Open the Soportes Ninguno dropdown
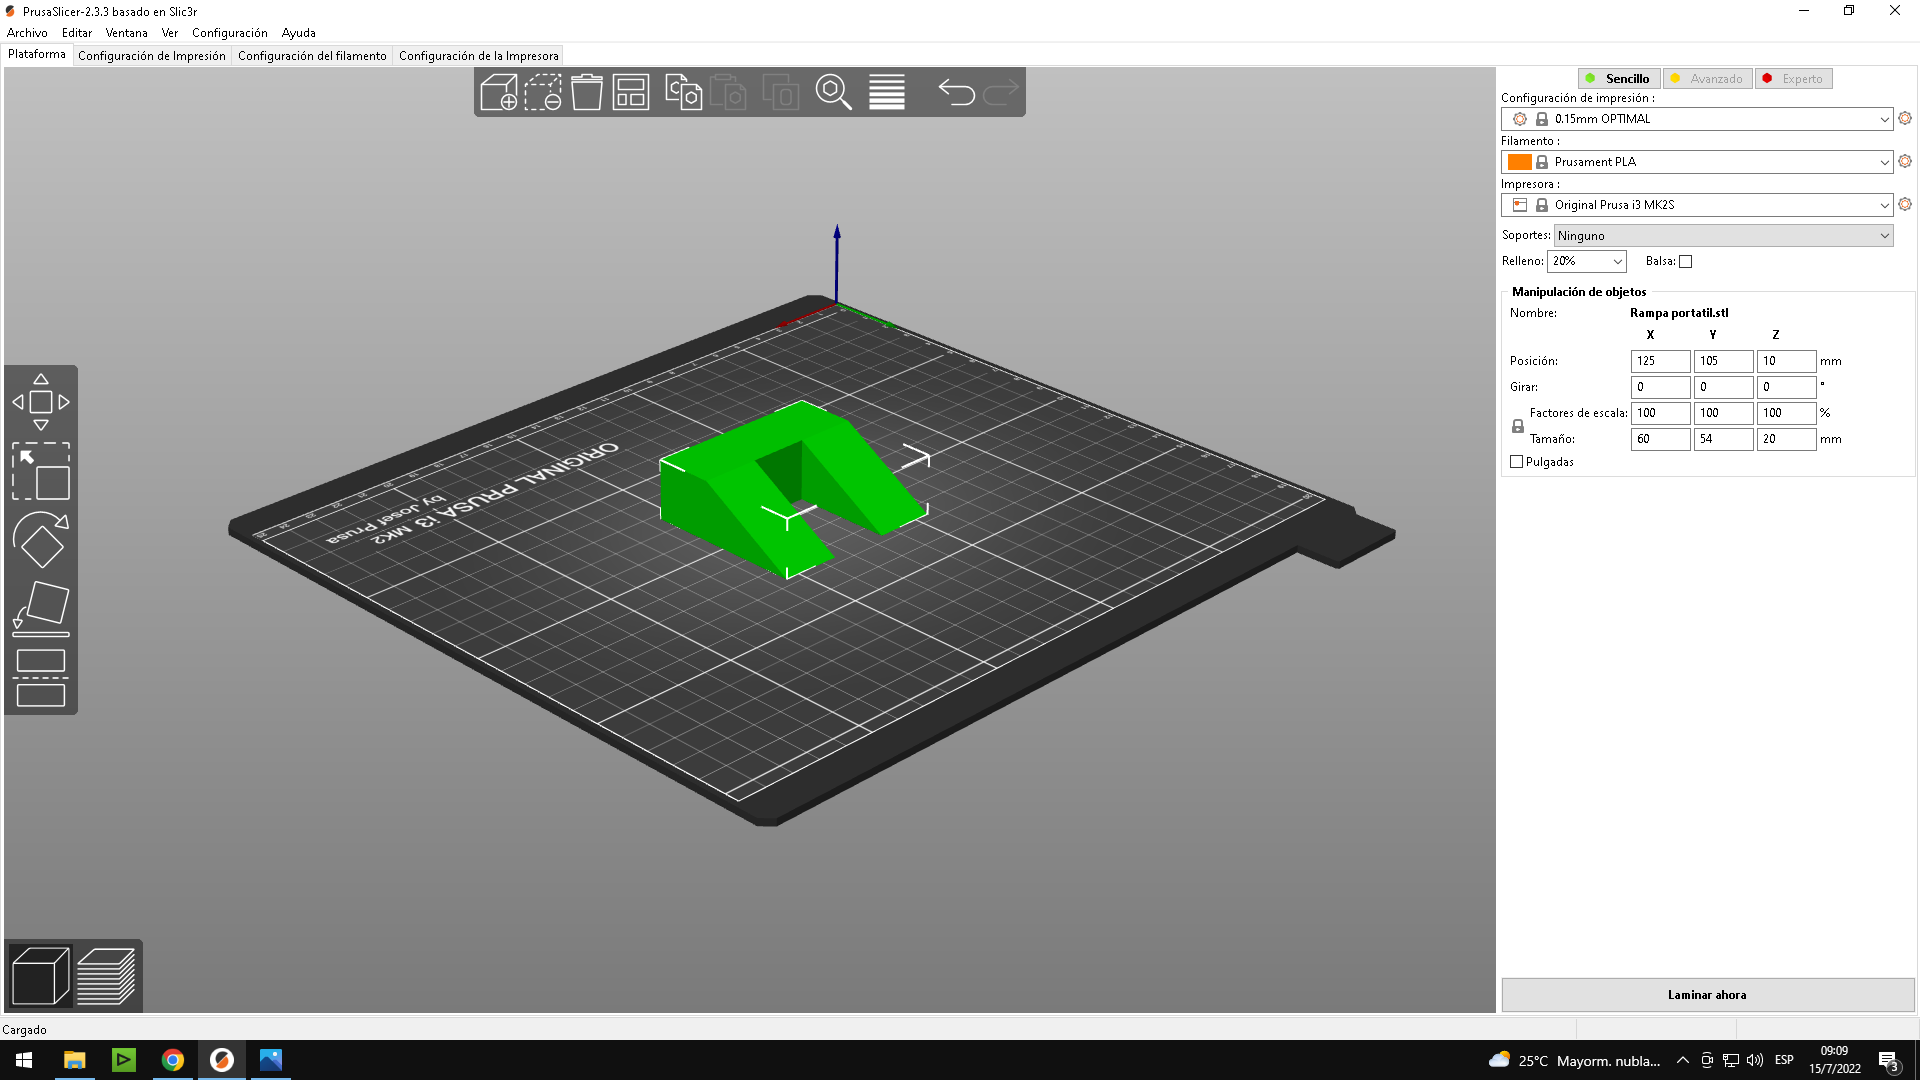The height and width of the screenshot is (1080, 1920). (x=1723, y=236)
